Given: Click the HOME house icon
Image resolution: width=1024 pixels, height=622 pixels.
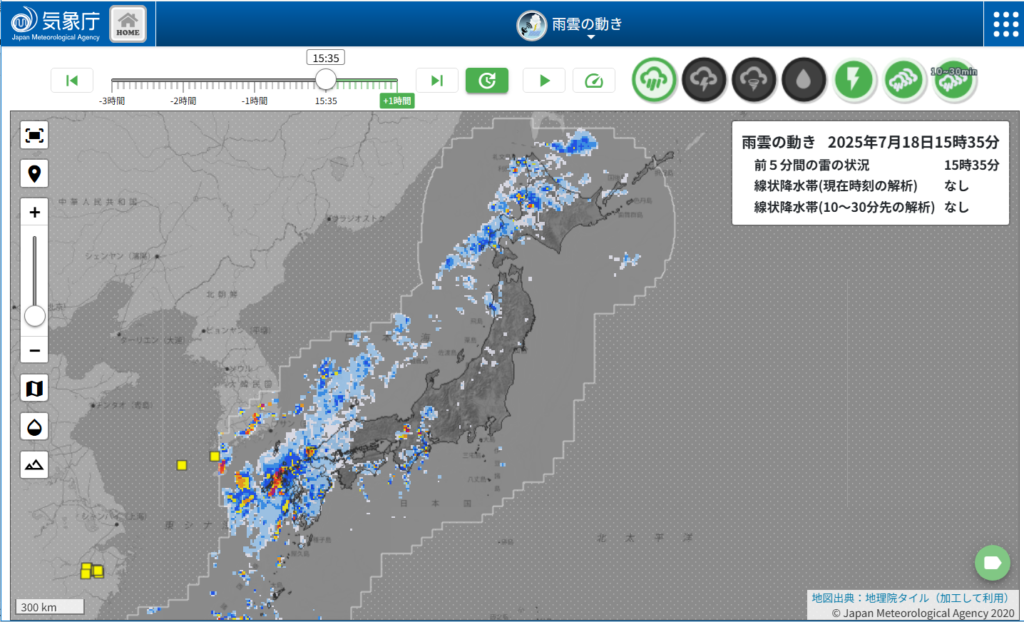Looking at the screenshot, I should (127, 23).
